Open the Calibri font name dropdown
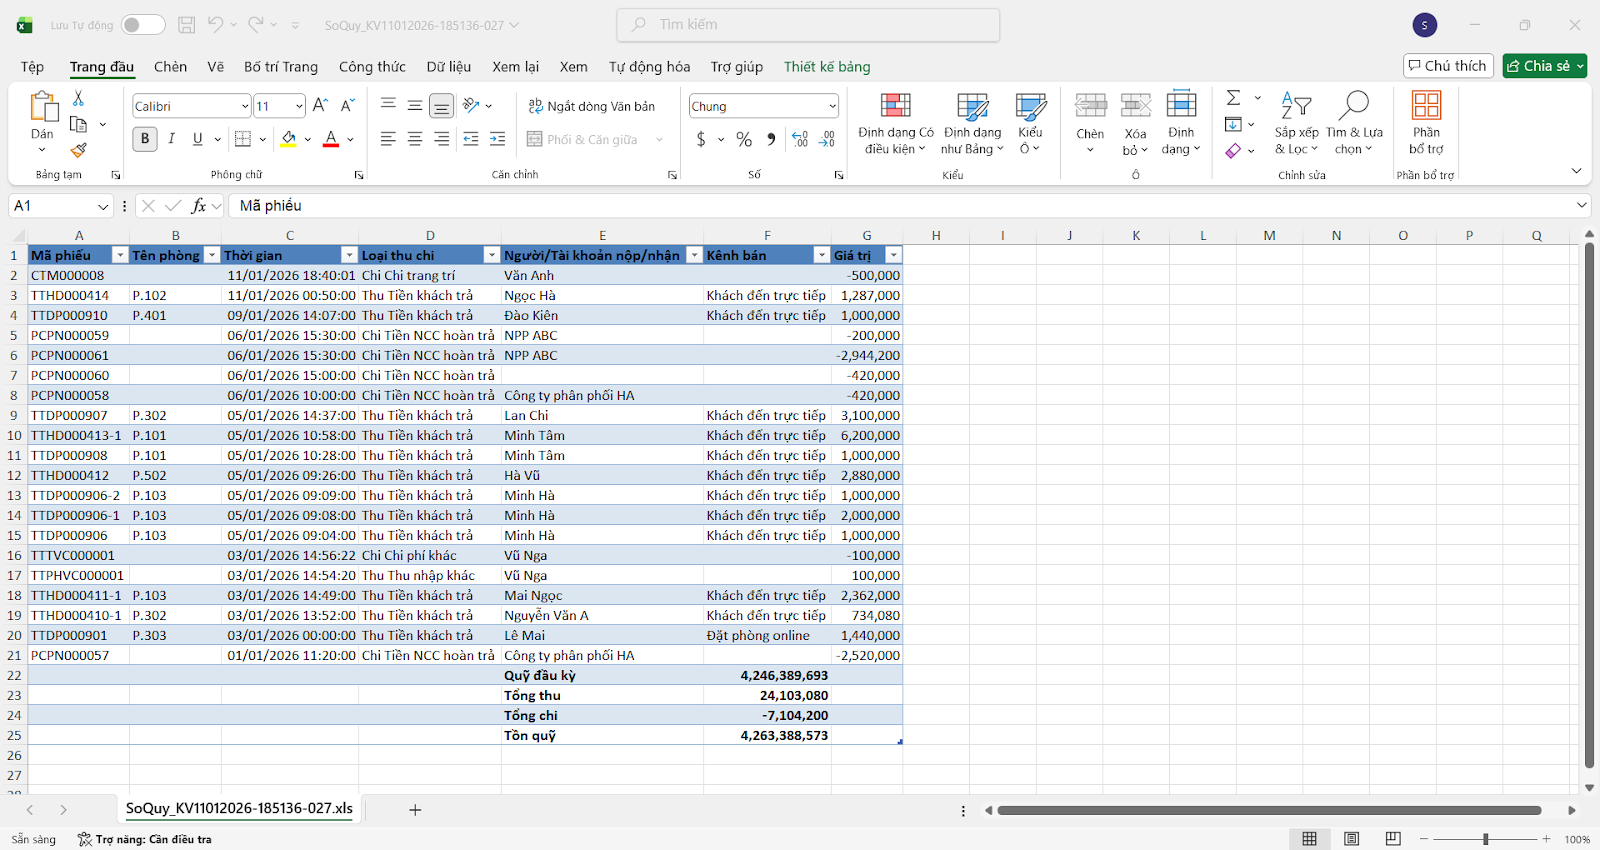The width and height of the screenshot is (1600, 850). point(244,106)
